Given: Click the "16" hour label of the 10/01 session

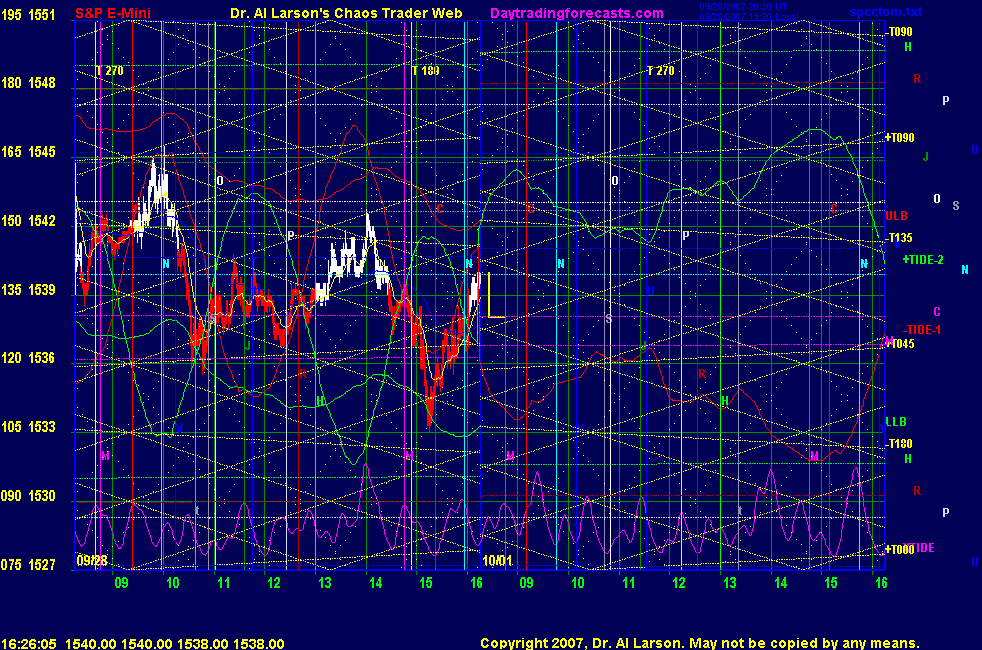Looking at the screenshot, I should click(x=881, y=583).
